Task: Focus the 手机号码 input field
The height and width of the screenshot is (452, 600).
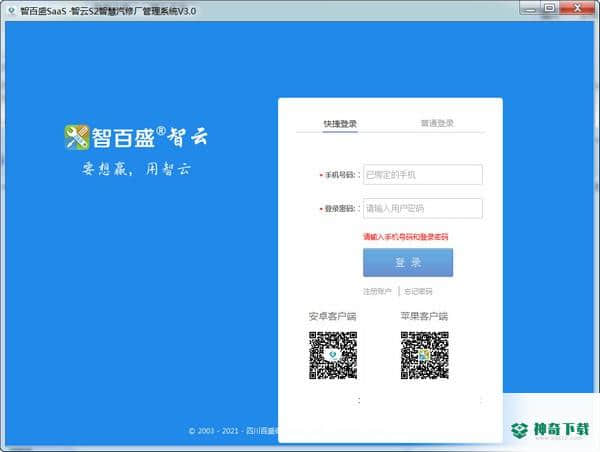Action: coord(423,175)
